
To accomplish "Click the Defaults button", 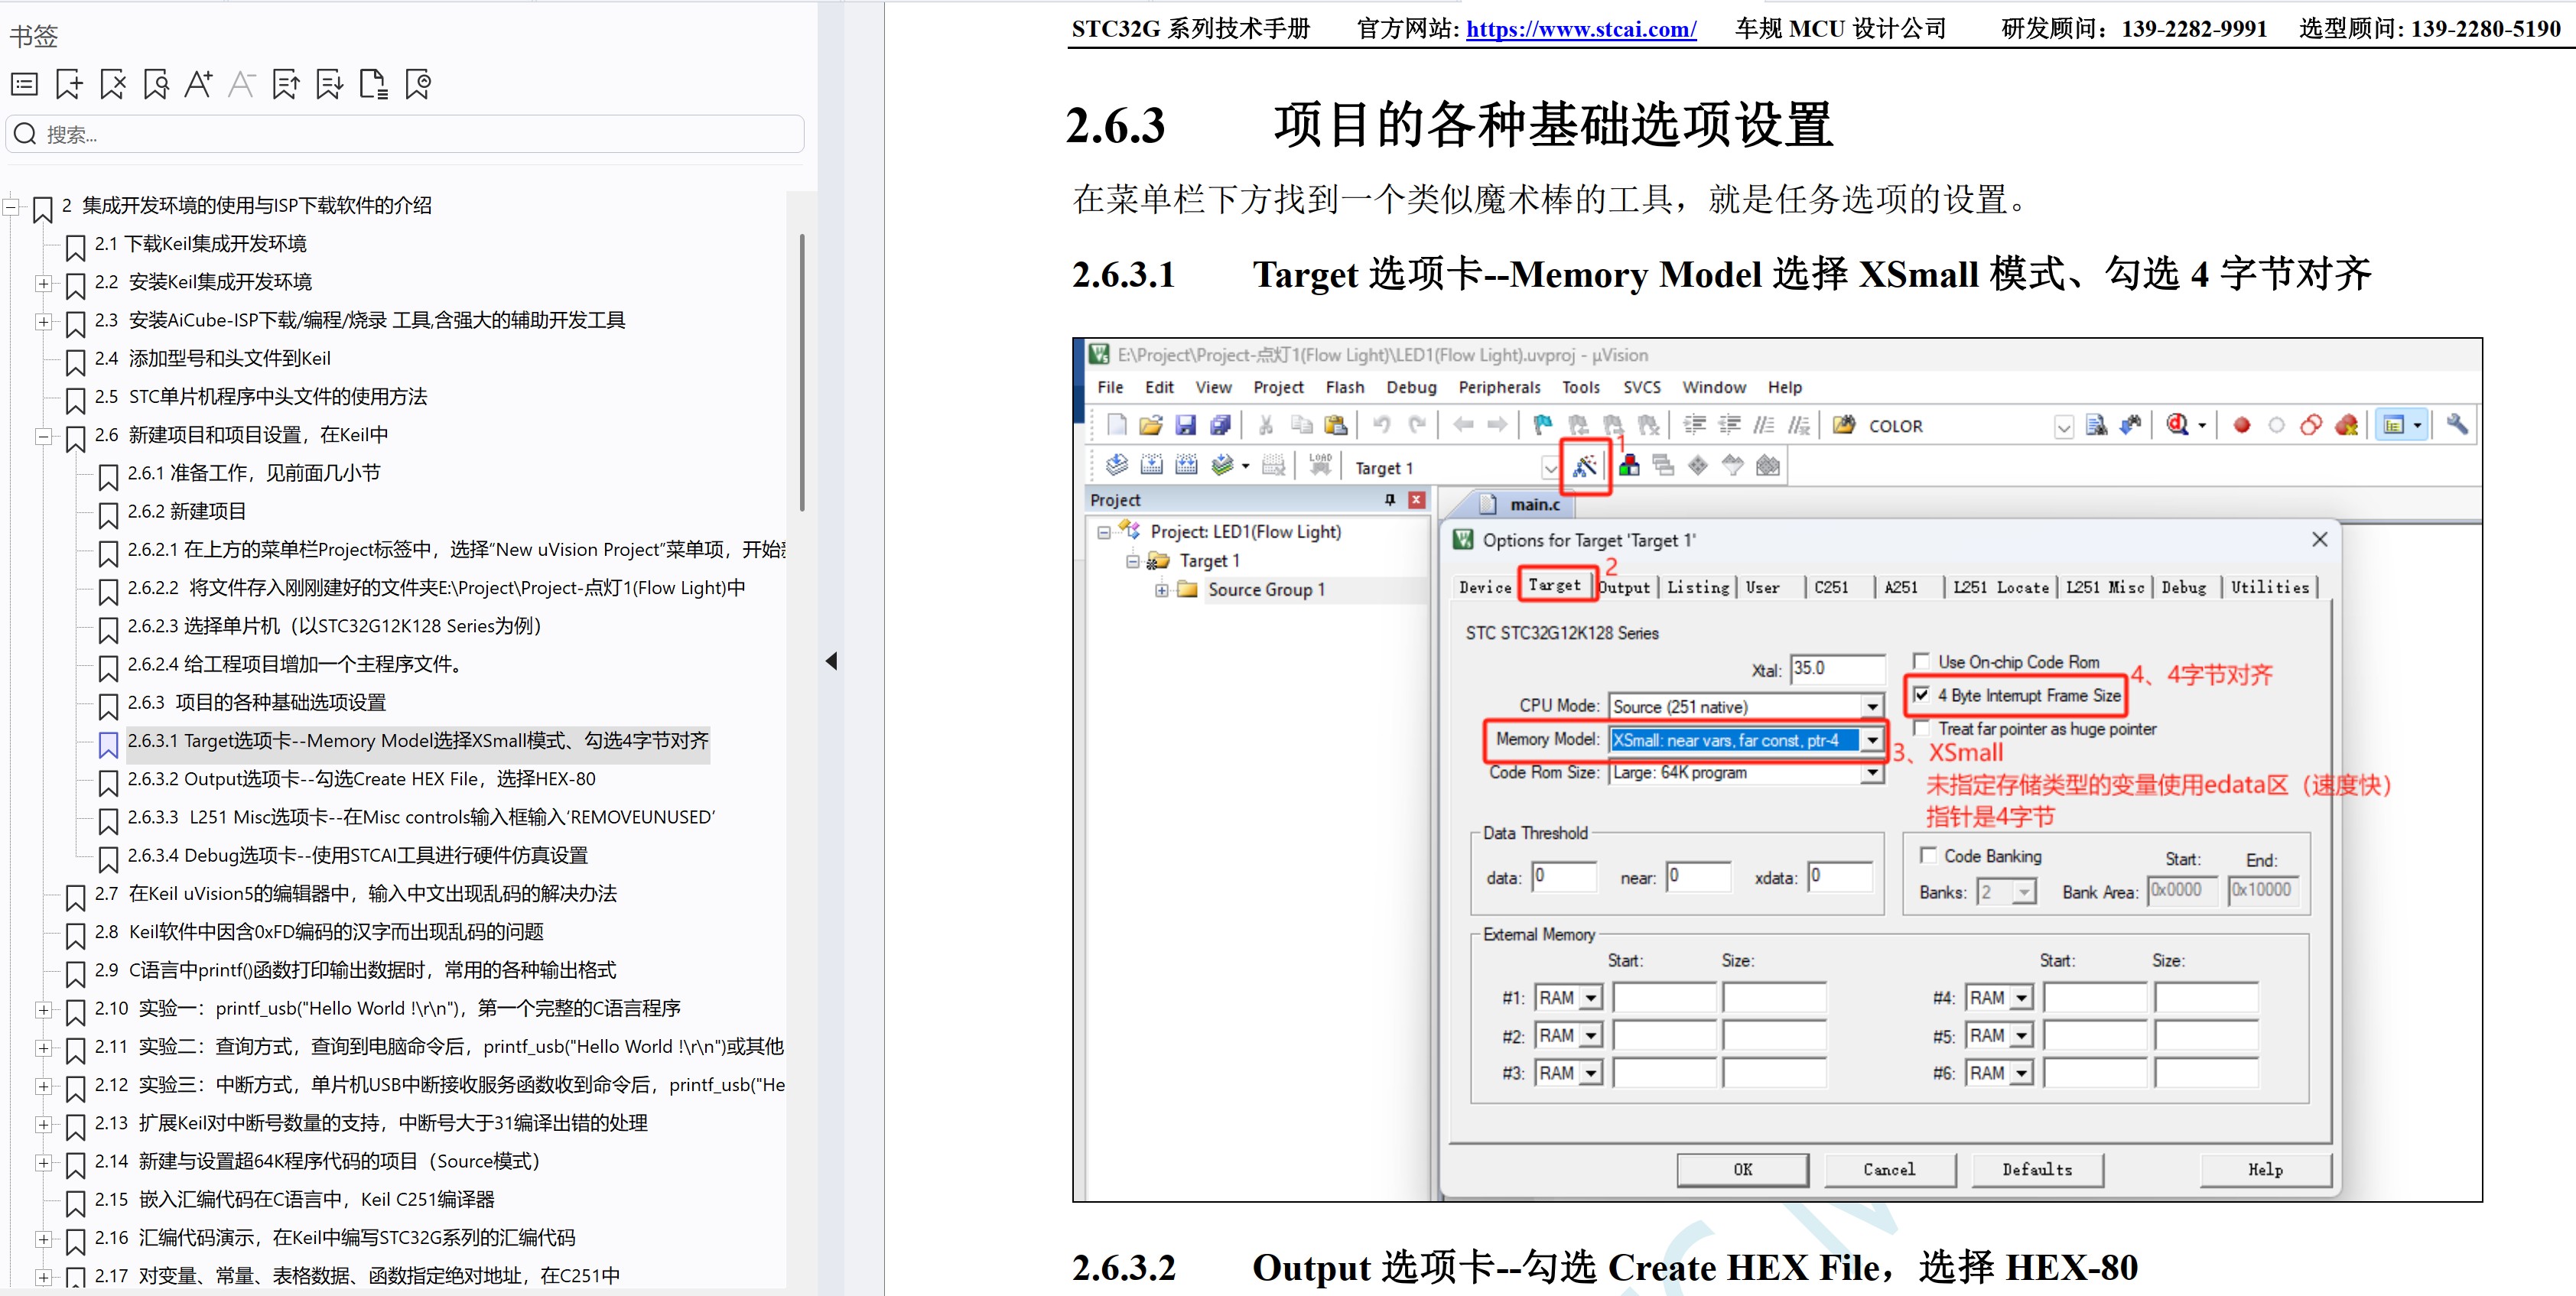I will coord(2037,1169).
